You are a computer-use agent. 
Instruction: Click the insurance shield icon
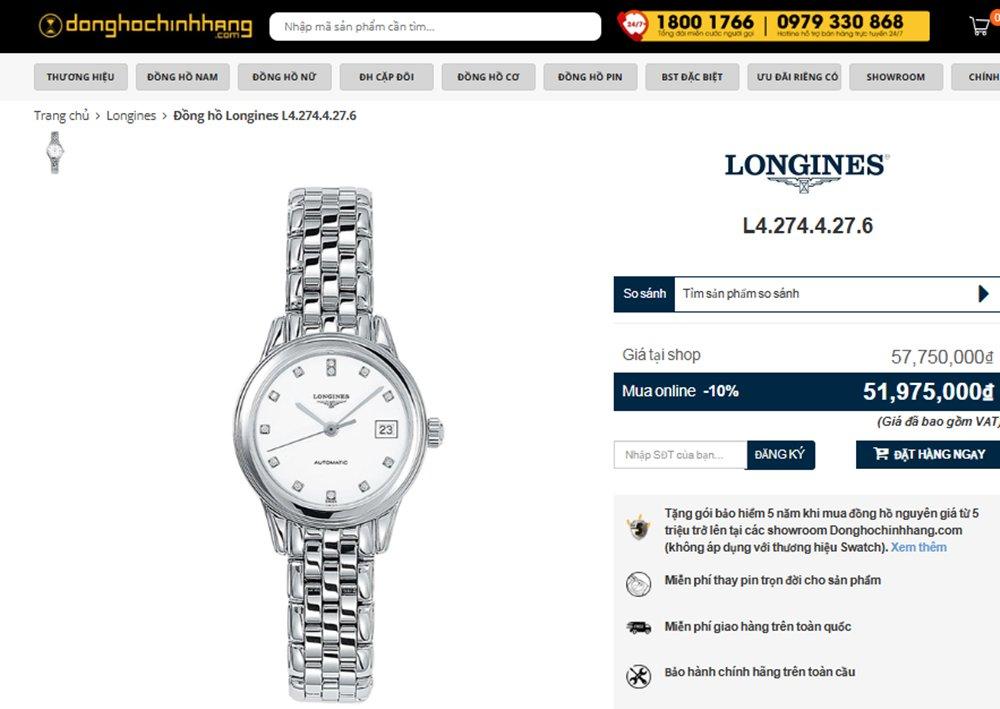(x=638, y=528)
